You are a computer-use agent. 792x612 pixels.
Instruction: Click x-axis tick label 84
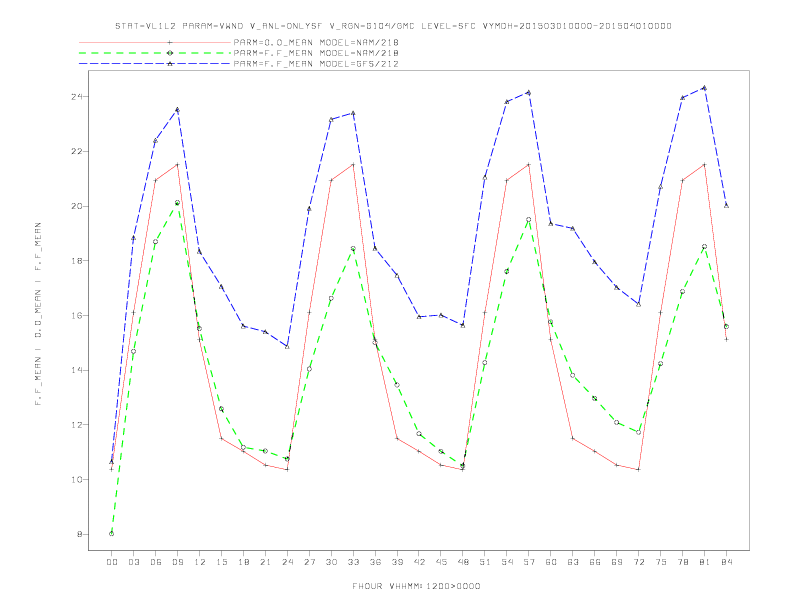tap(726, 562)
